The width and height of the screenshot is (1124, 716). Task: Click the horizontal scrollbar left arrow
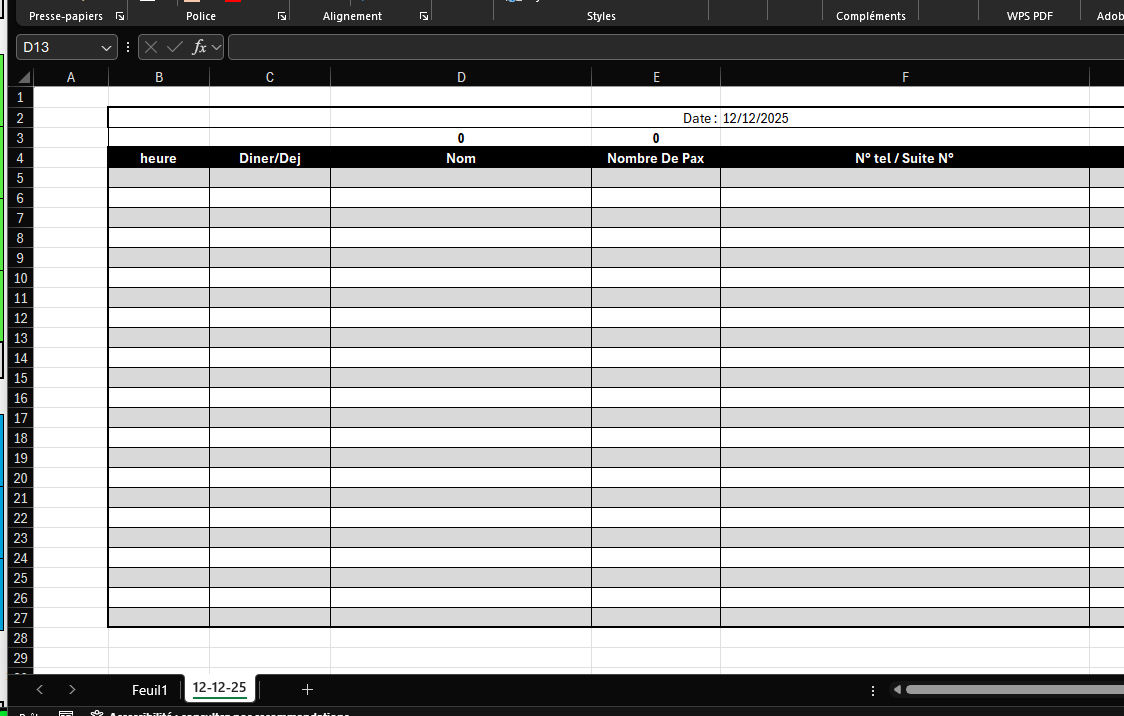pyautogui.click(x=897, y=690)
